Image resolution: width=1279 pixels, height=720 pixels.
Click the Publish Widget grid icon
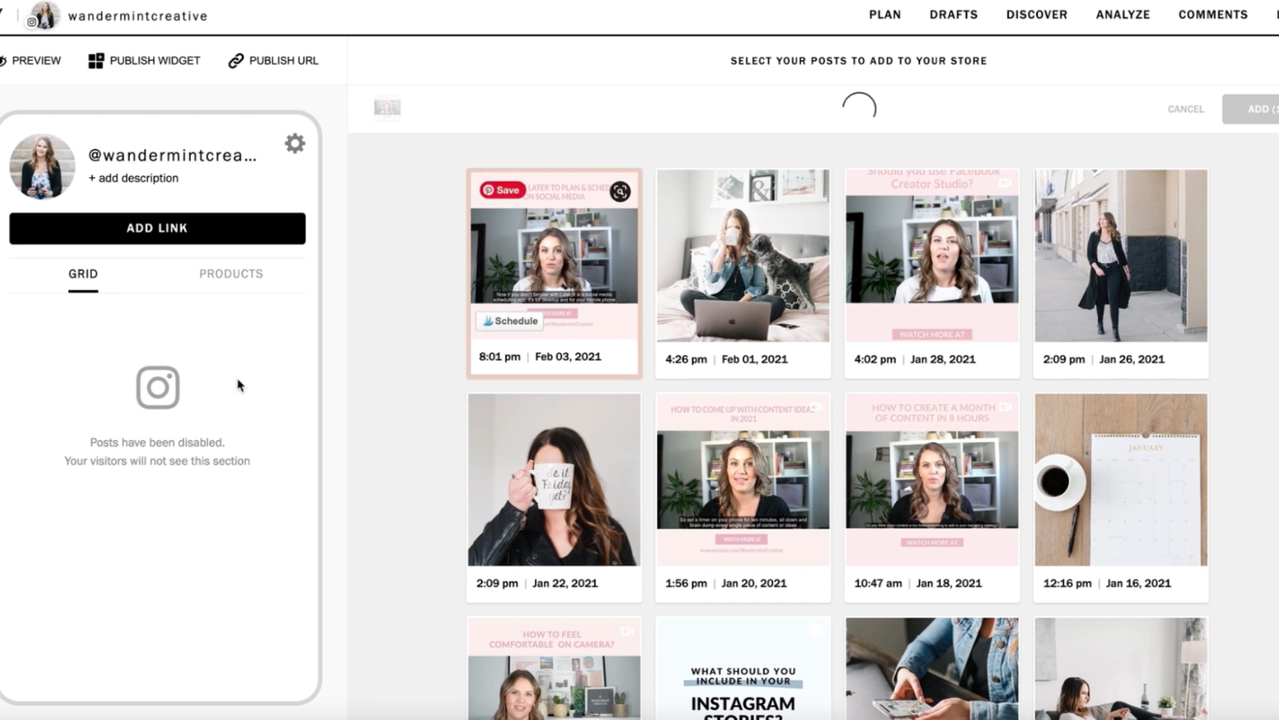tap(96, 61)
